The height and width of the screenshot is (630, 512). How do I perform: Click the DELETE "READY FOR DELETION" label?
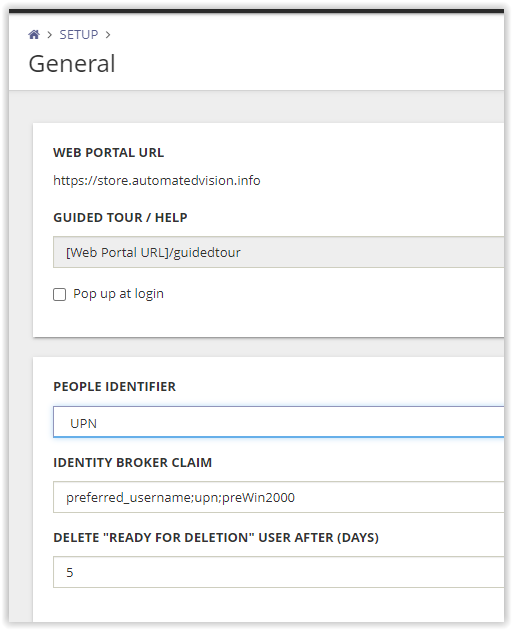[216, 538]
